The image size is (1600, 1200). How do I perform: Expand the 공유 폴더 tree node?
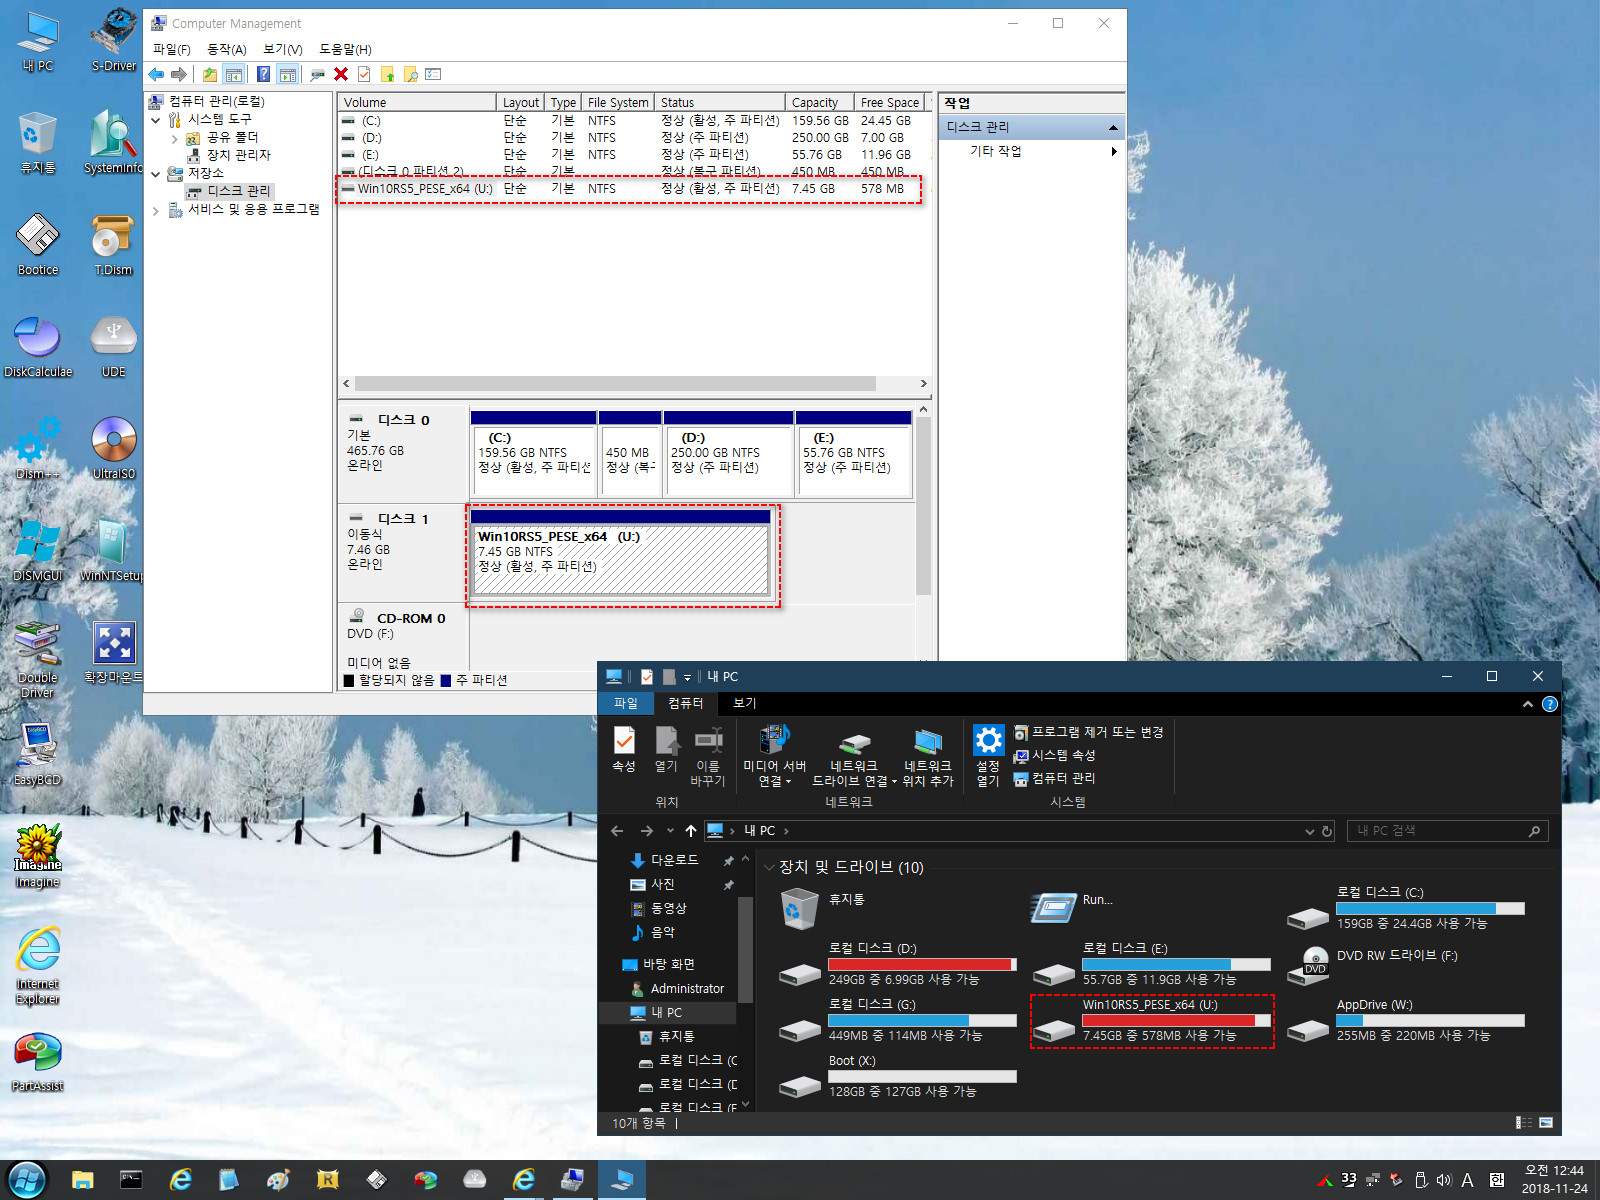tap(174, 138)
